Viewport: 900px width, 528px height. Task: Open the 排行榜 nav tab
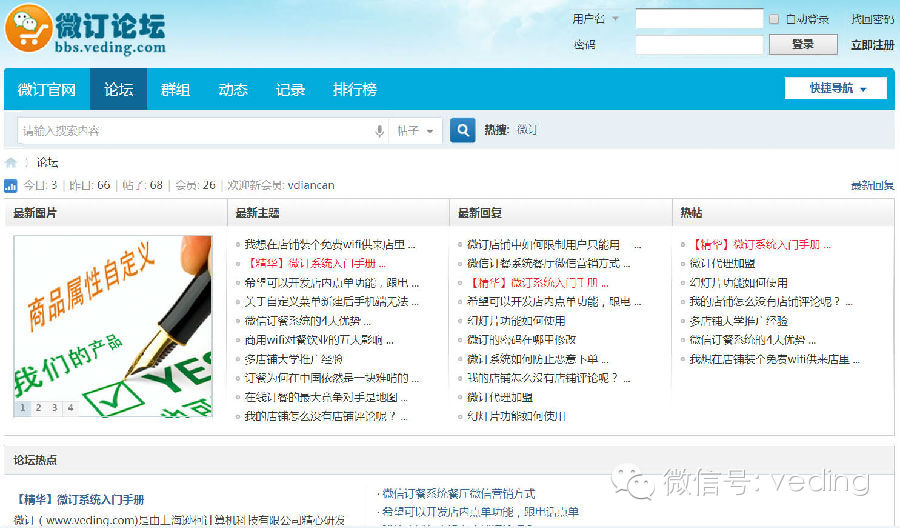(355, 90)
